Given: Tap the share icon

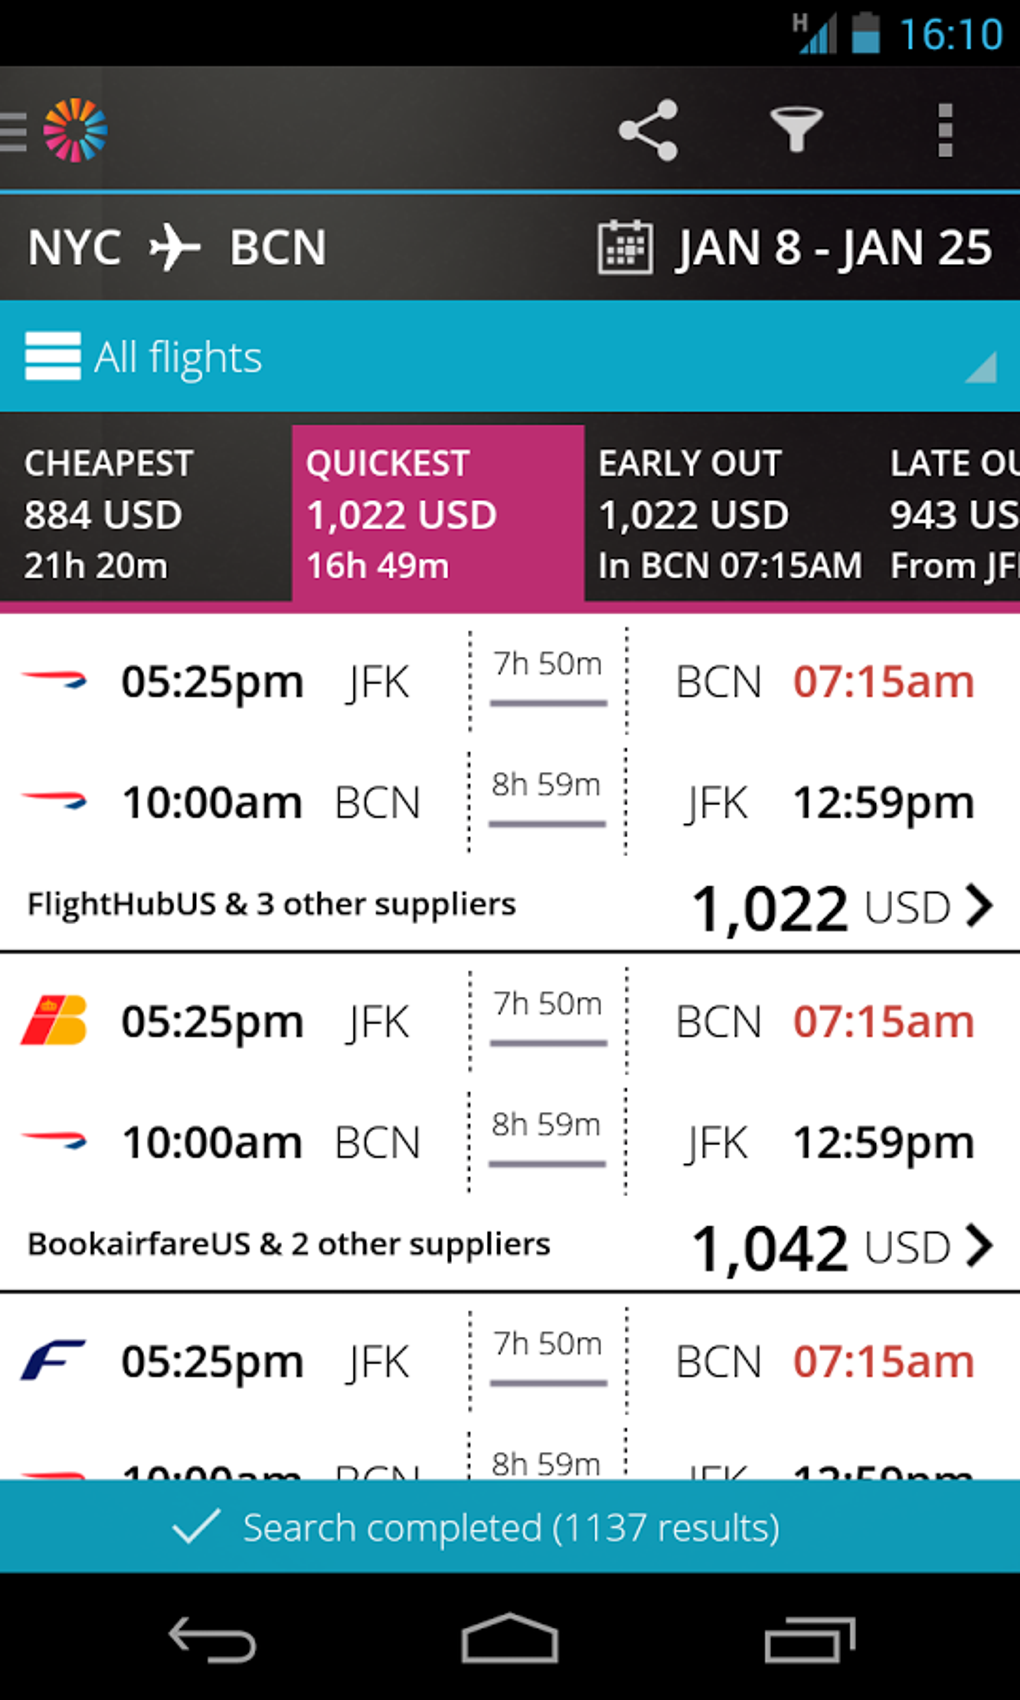Looking at the screenshot, I should click(648, 130).
